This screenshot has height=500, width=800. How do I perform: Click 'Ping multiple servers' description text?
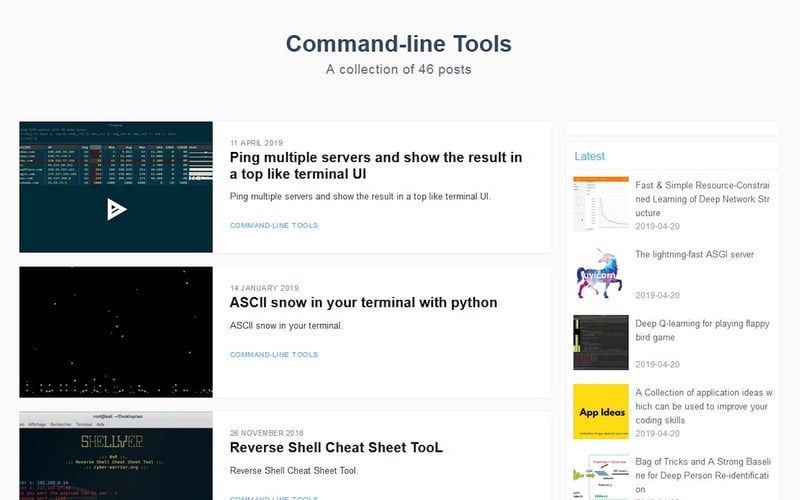coord(360,196)
